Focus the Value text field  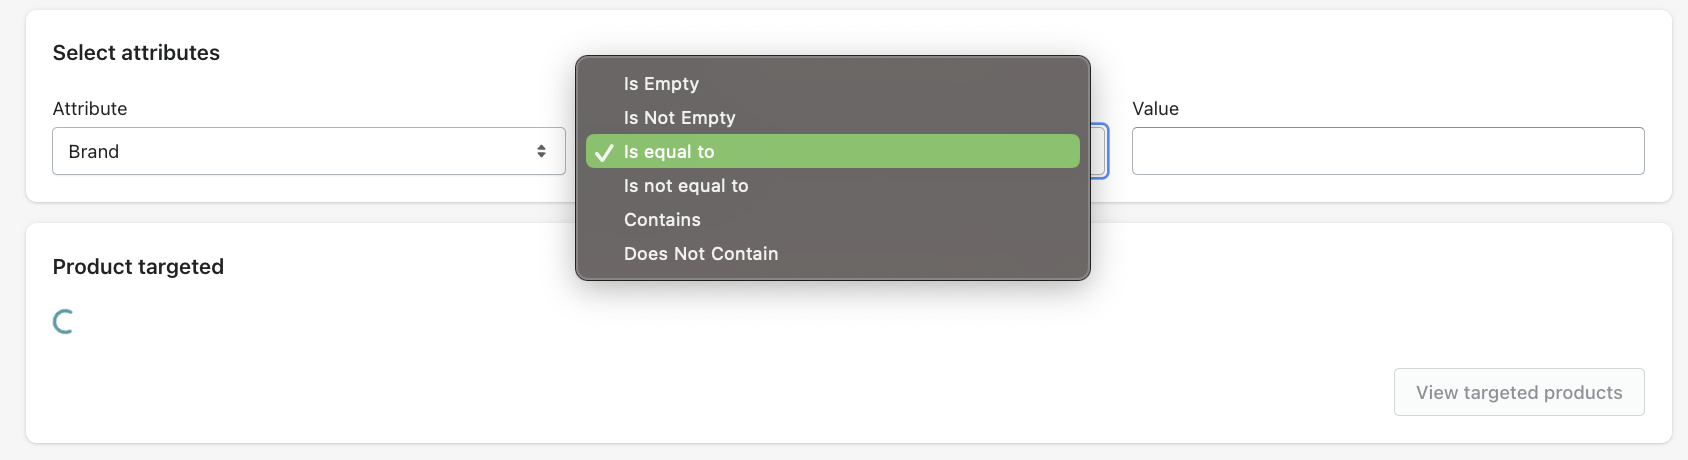coord(1387,151)
